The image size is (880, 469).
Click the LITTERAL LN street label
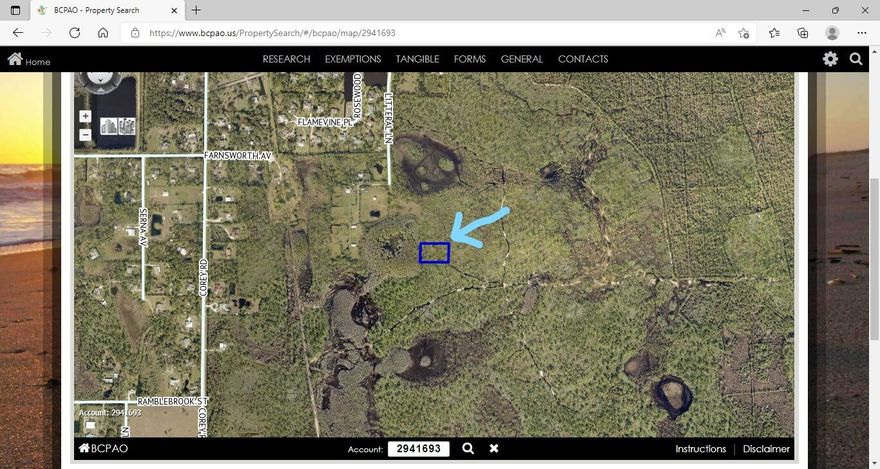point(388,118)
